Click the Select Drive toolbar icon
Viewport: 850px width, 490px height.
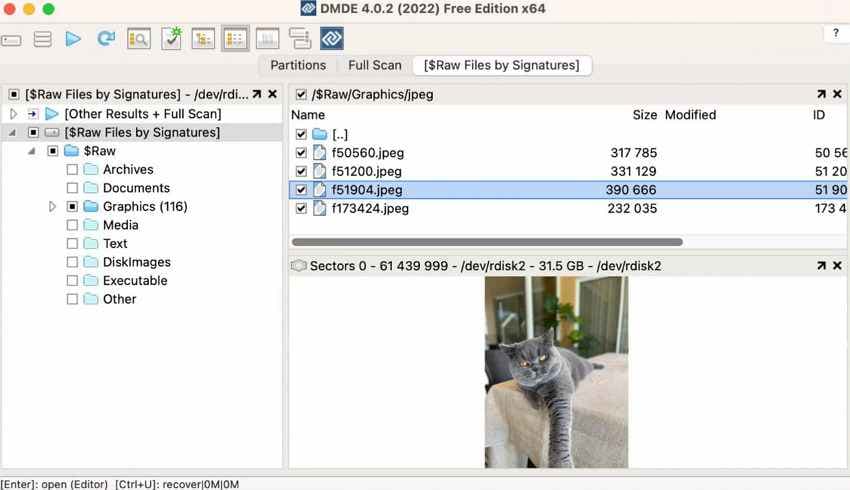click(x=11, y=40)
